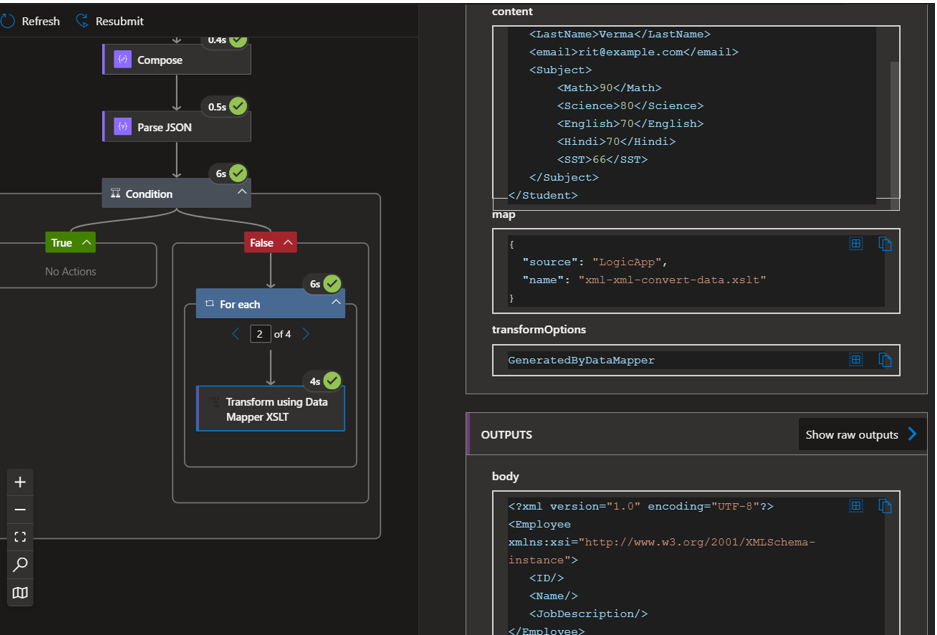Screen dimensions: 937x635
Task: Fit the workflow to view
Action: click(x=20, y=537)
